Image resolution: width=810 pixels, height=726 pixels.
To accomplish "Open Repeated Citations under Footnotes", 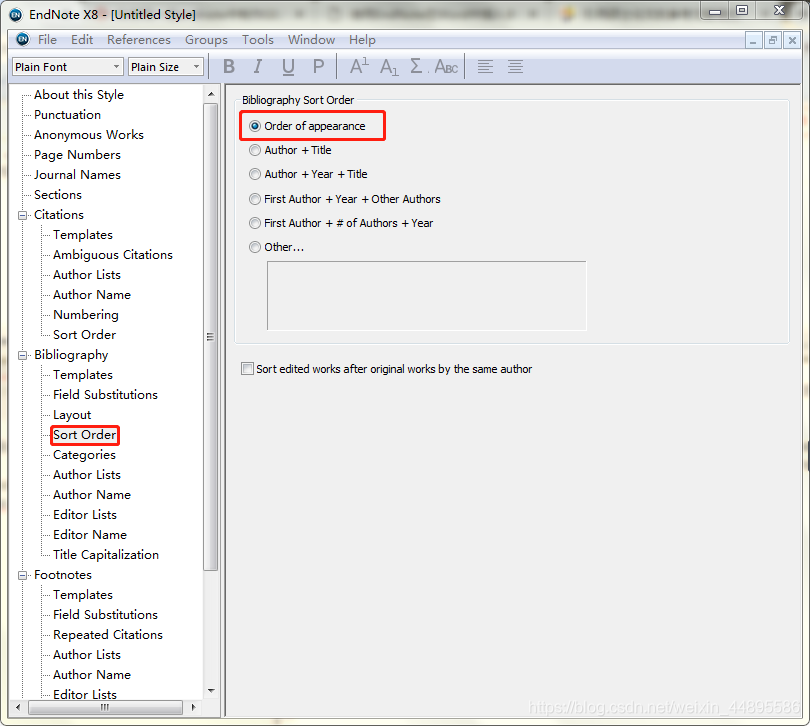I will [108, 635].
